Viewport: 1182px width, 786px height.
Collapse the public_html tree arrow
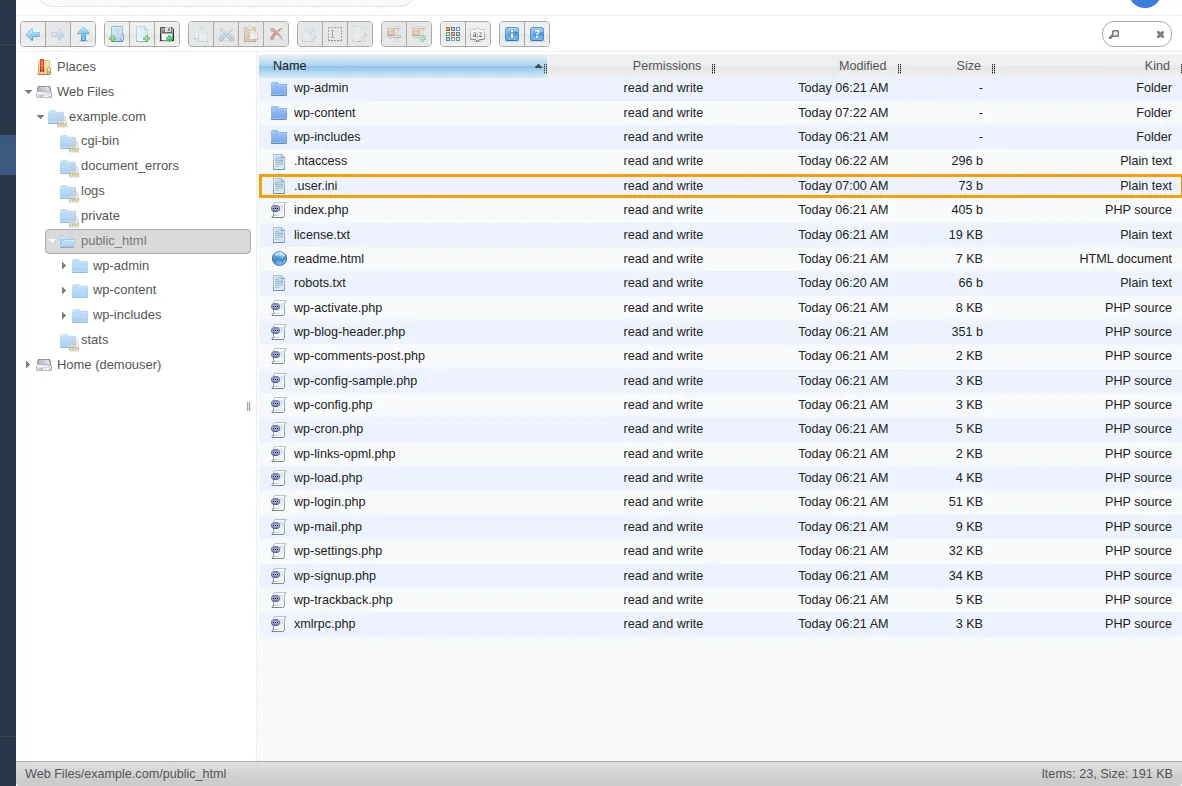tap(52, 241)
